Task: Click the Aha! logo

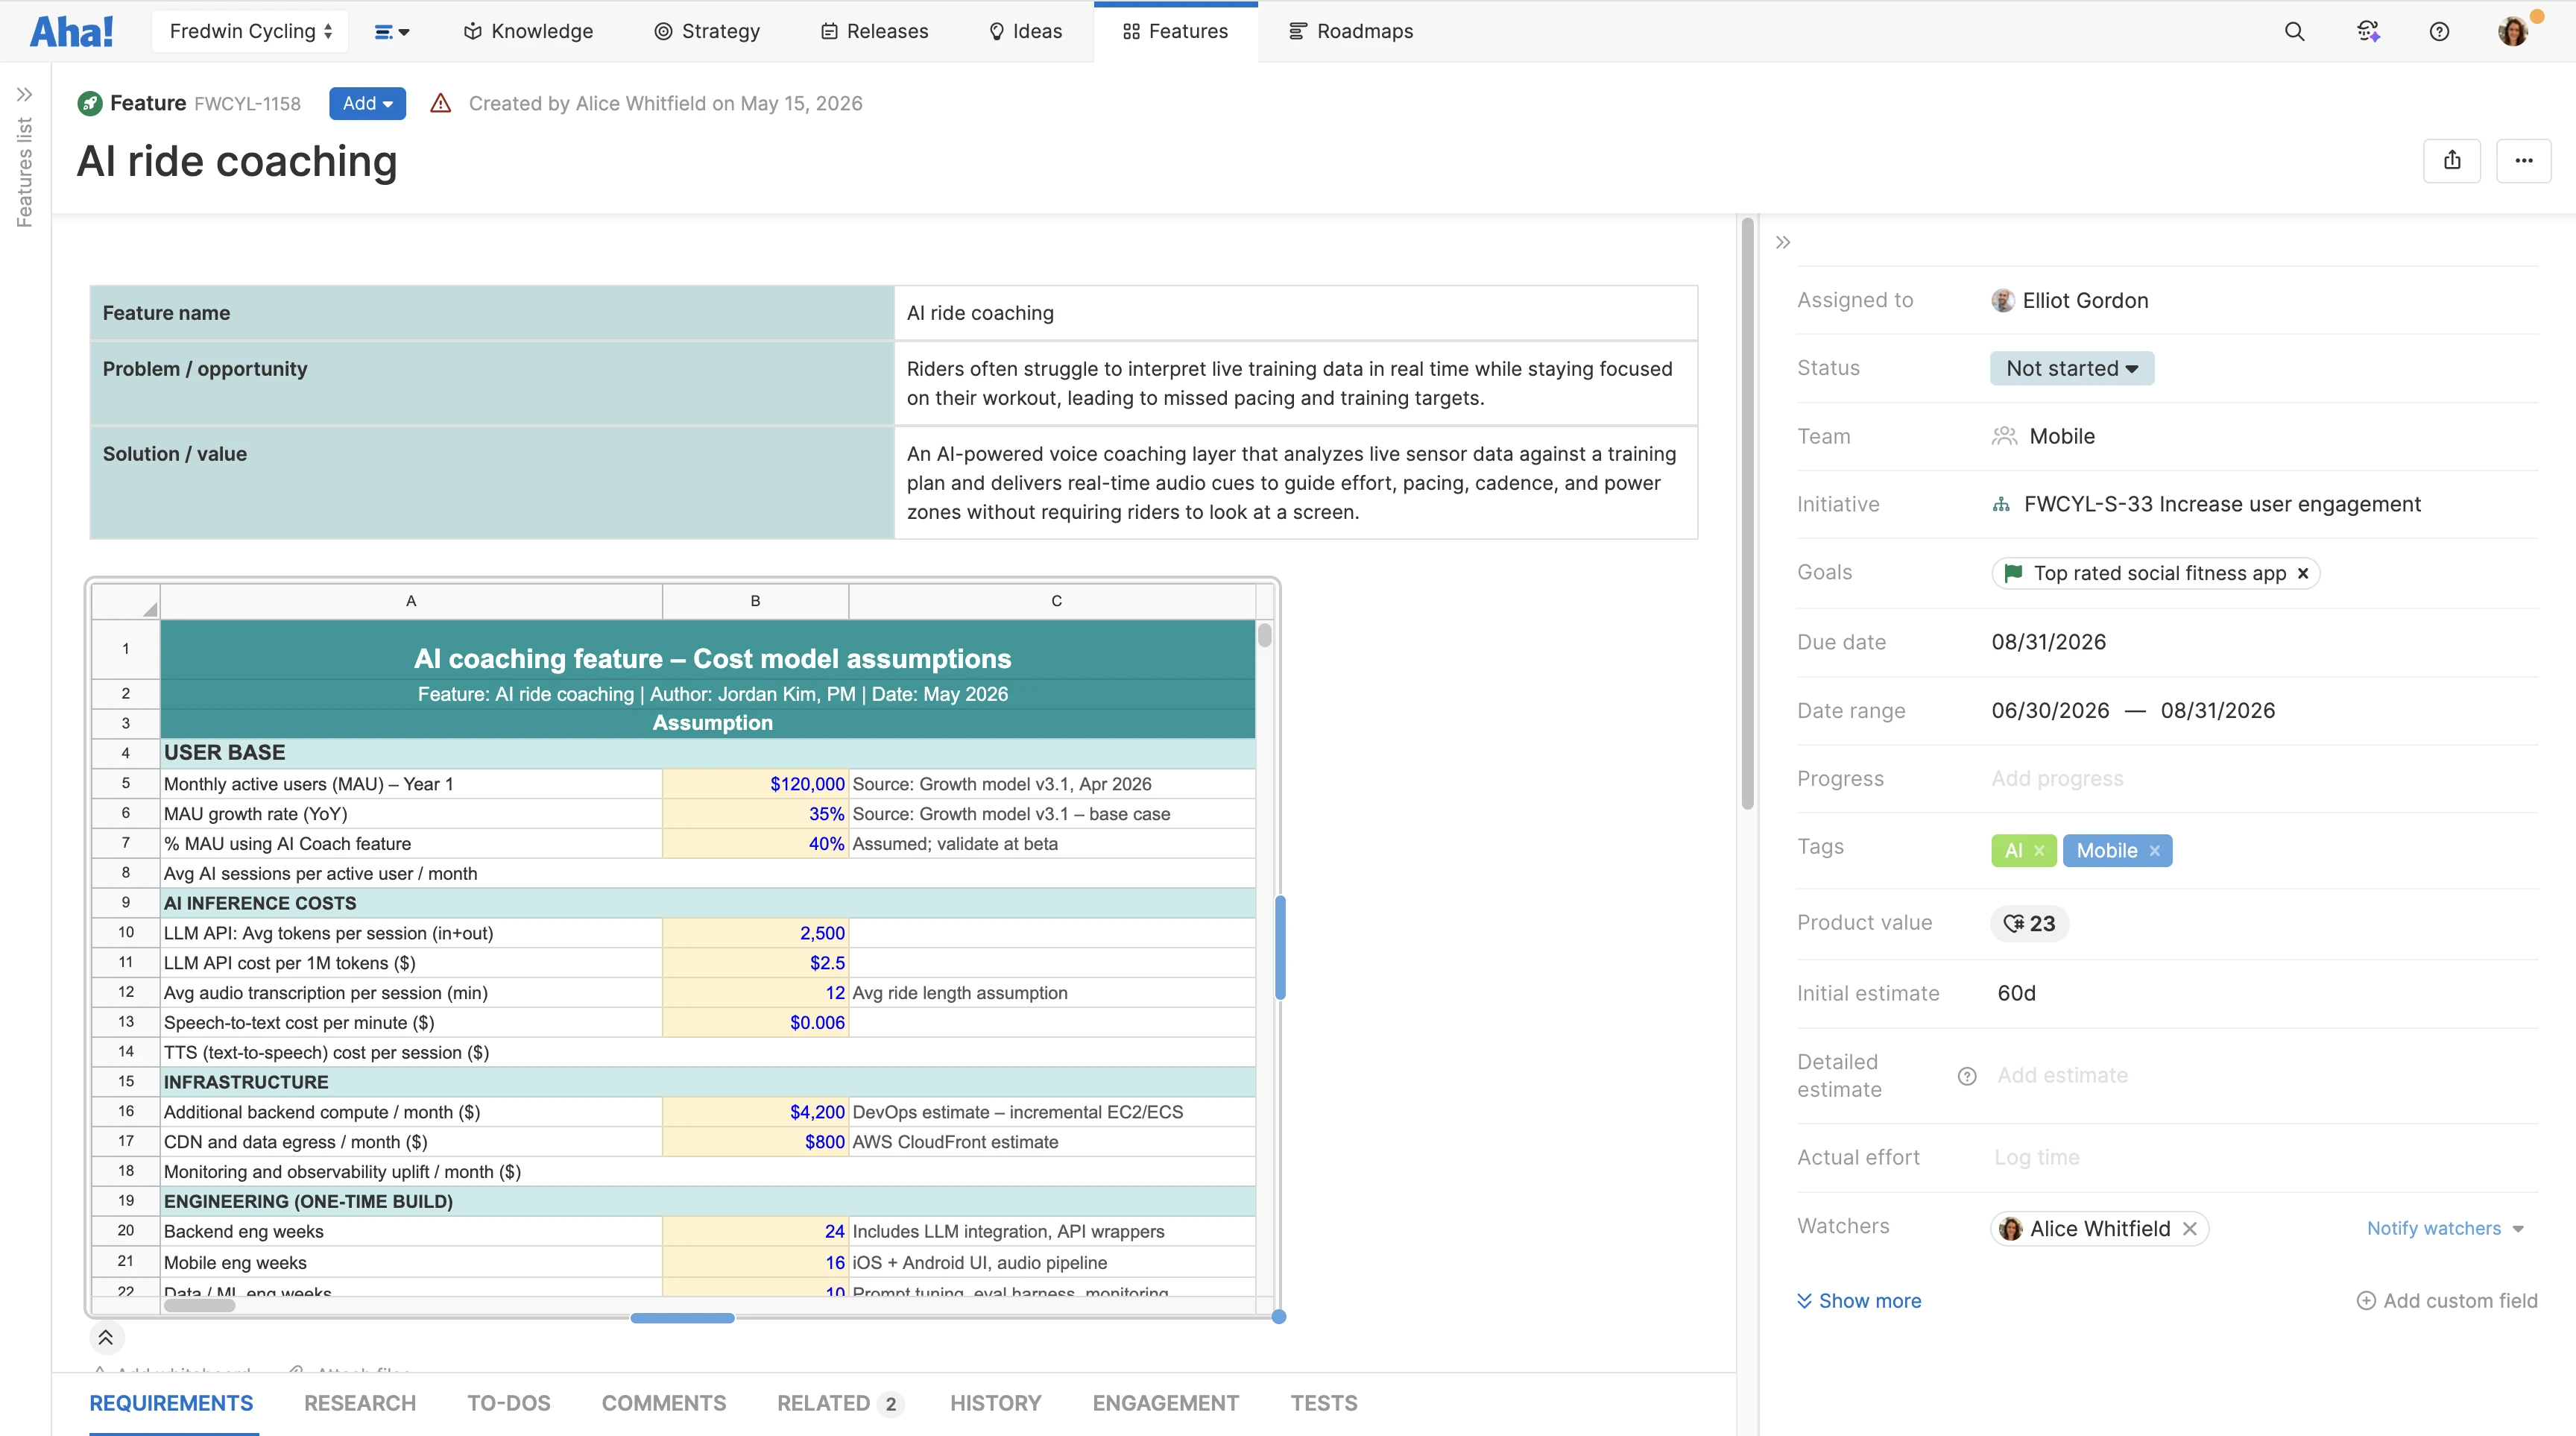Action: coord(71,31)
